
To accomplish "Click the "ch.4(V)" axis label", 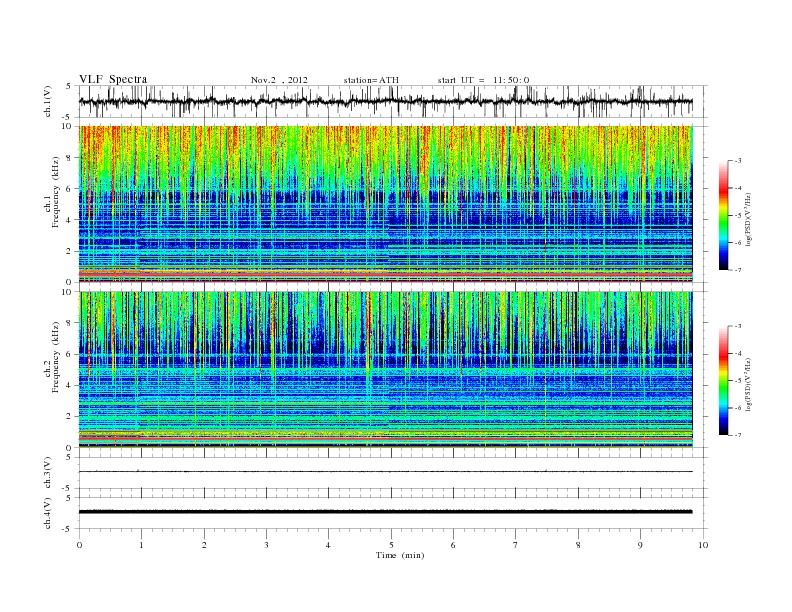I will (47, 513).
